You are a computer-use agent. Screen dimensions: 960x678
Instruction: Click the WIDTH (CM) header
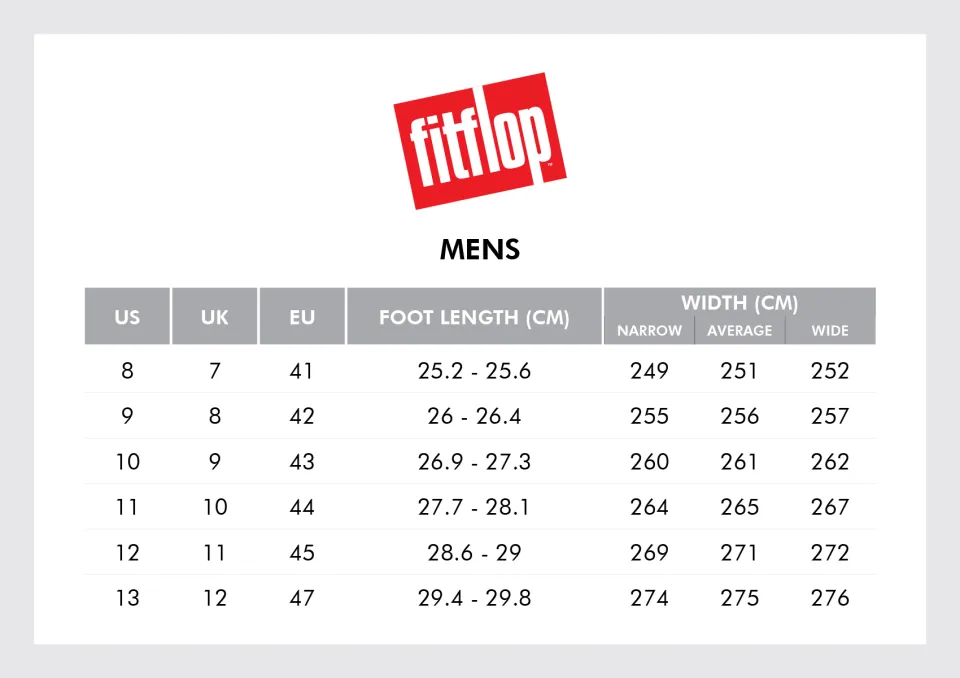(x=739, y=303)
